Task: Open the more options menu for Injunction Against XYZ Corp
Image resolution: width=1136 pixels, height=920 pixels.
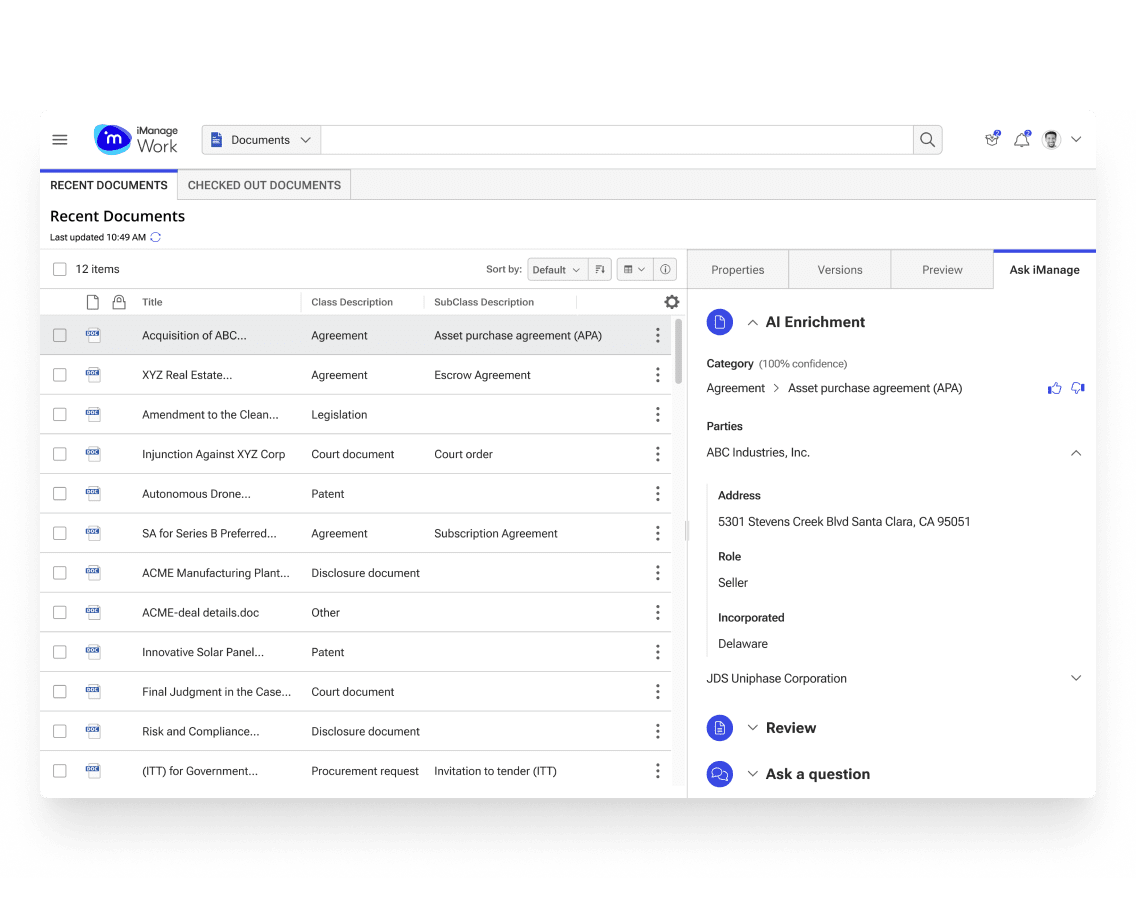Action: click(657, 453)
